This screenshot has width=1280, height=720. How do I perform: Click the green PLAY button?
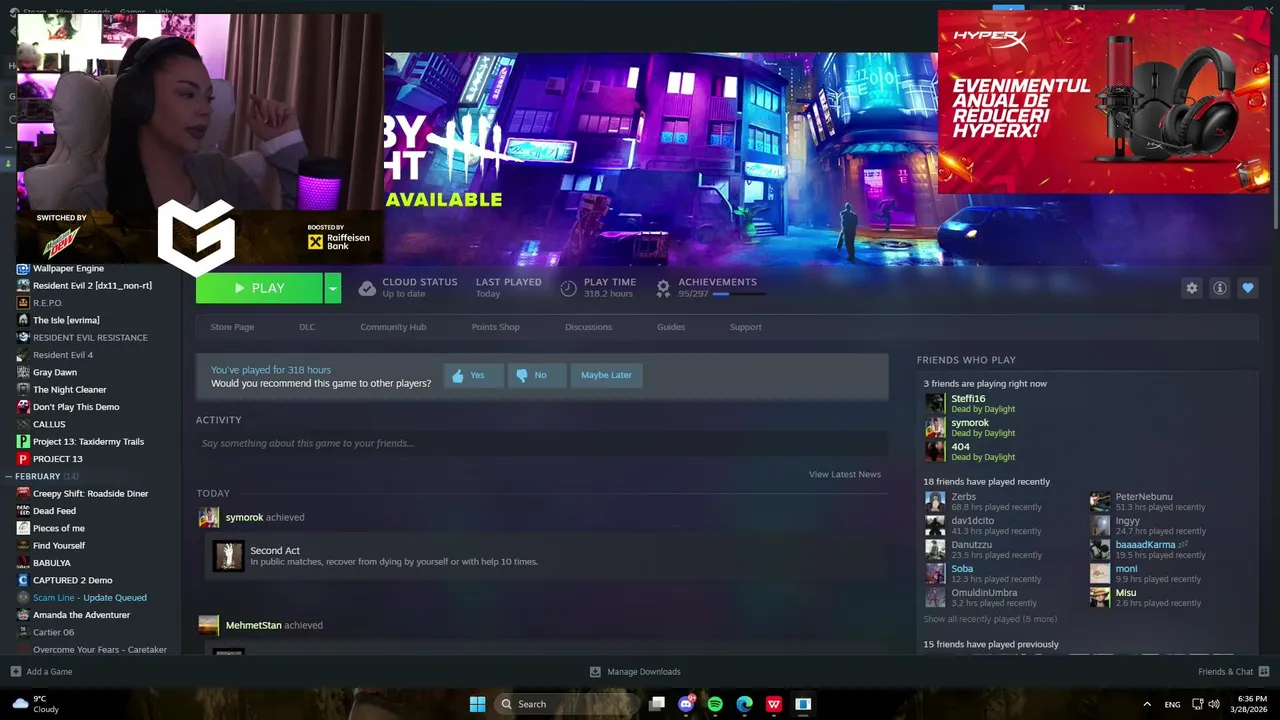(259, 288)
